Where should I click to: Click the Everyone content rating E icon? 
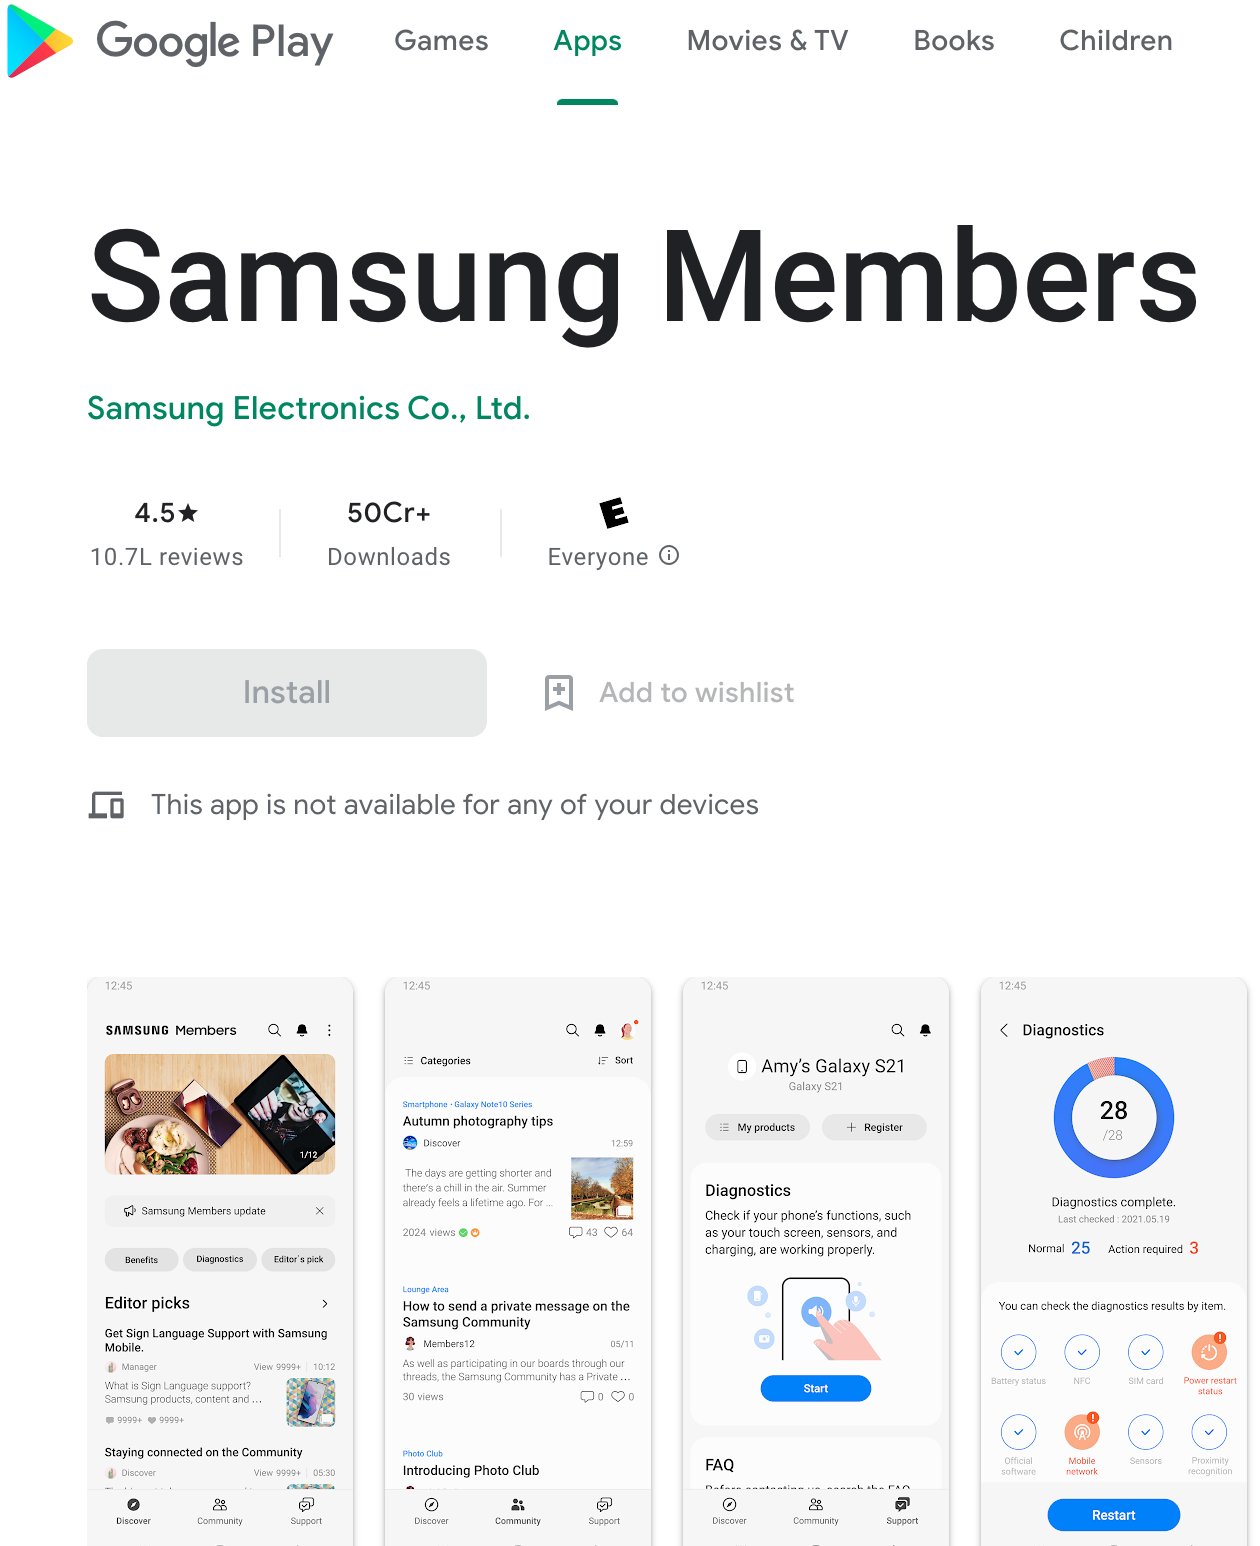(614, 512)
